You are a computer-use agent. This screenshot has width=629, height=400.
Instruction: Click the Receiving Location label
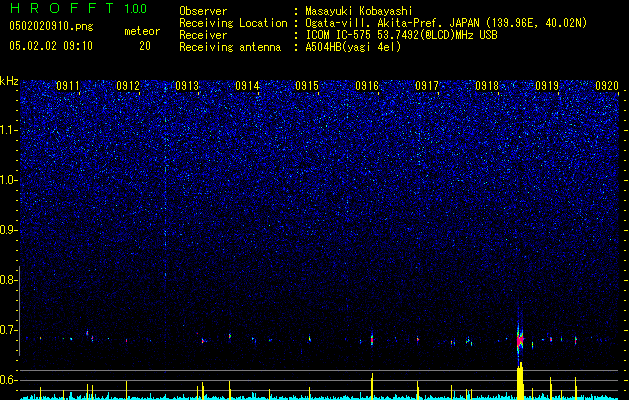coord(233,23)
